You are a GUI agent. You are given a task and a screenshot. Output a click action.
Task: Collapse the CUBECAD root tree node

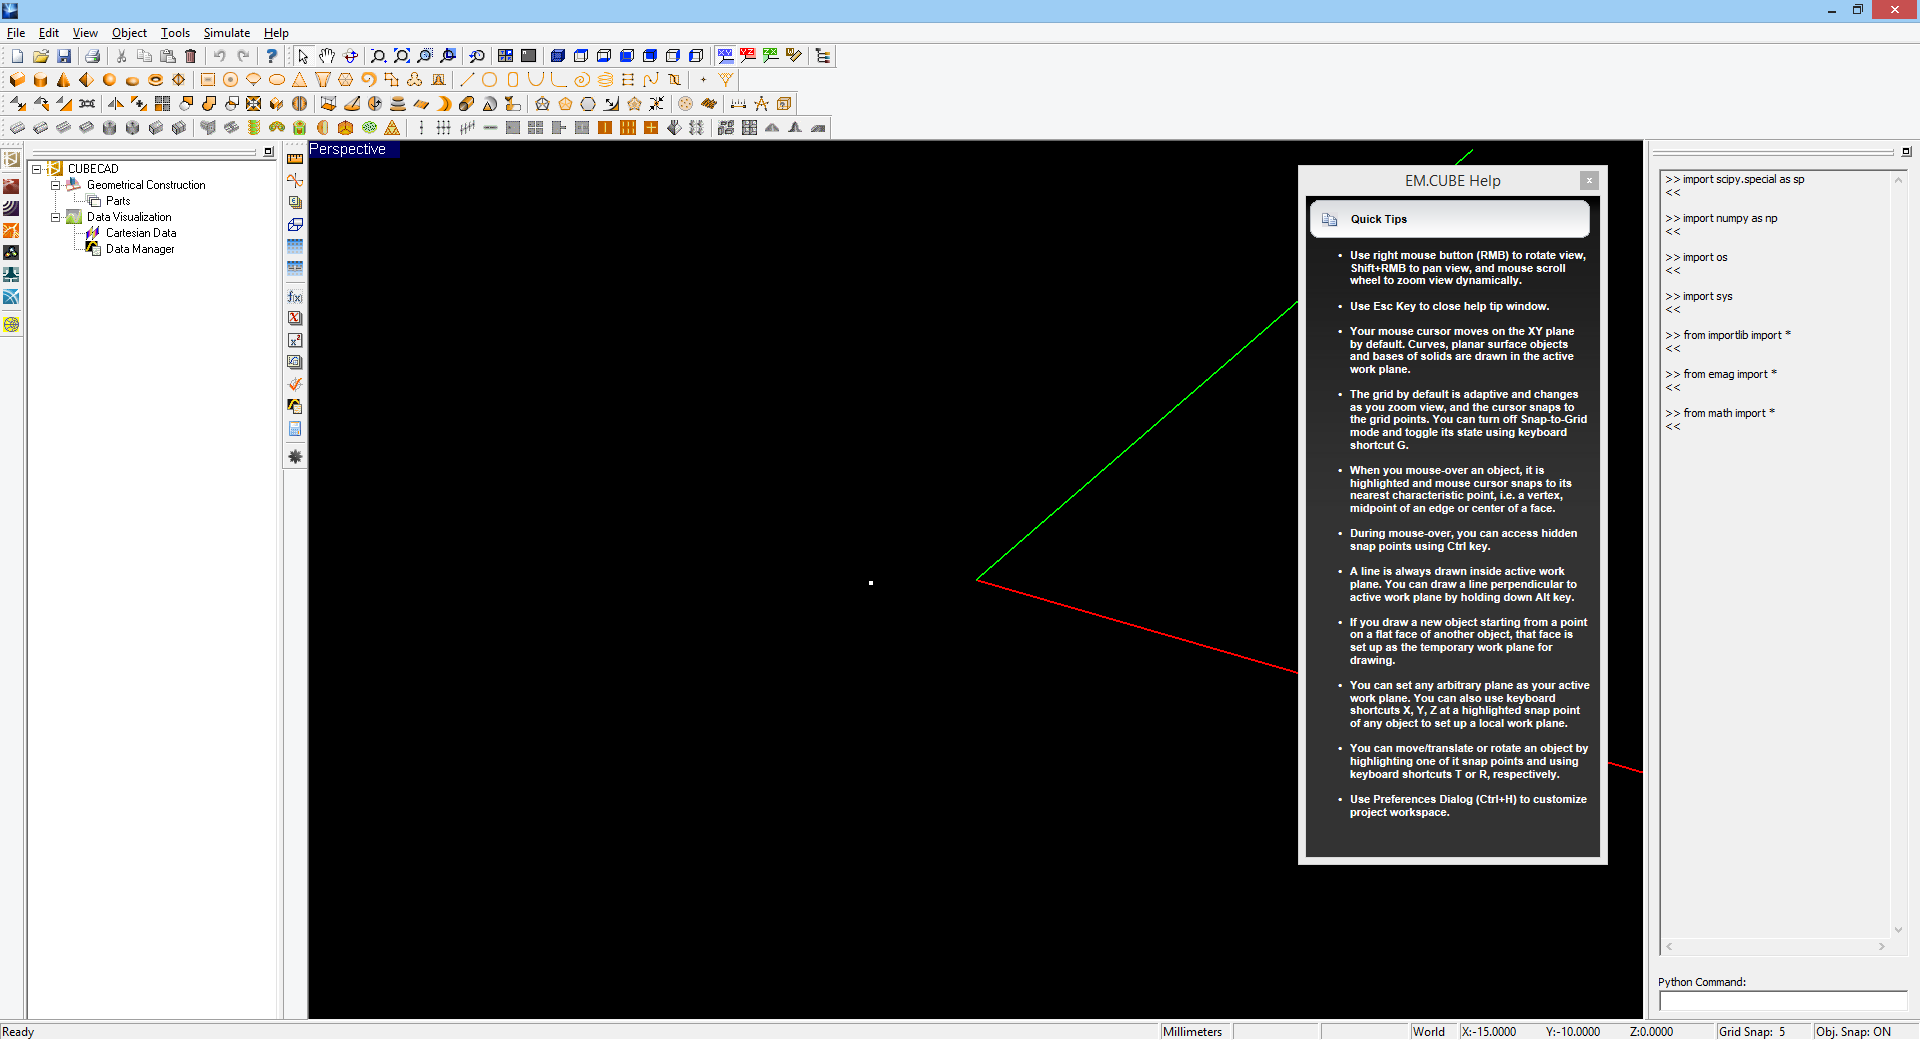coord(37,169)
